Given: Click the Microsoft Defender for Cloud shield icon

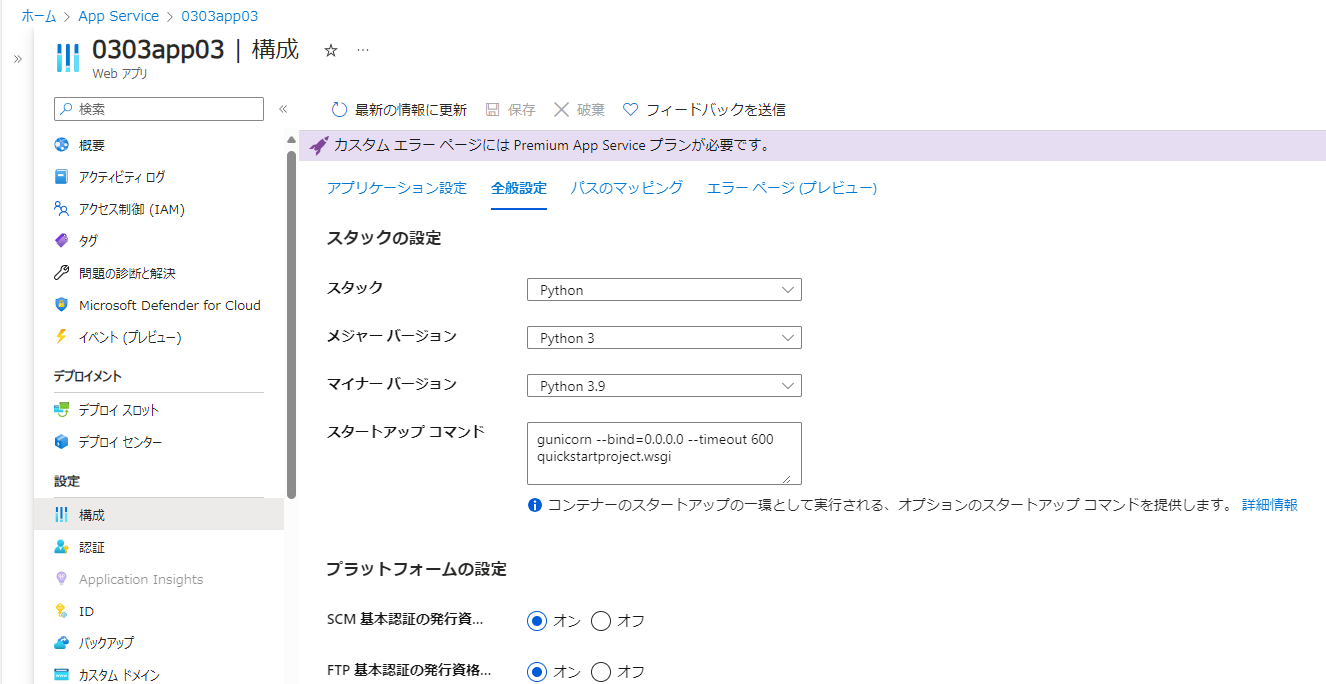Looking at the screenshot, I should tap(62, 305).
